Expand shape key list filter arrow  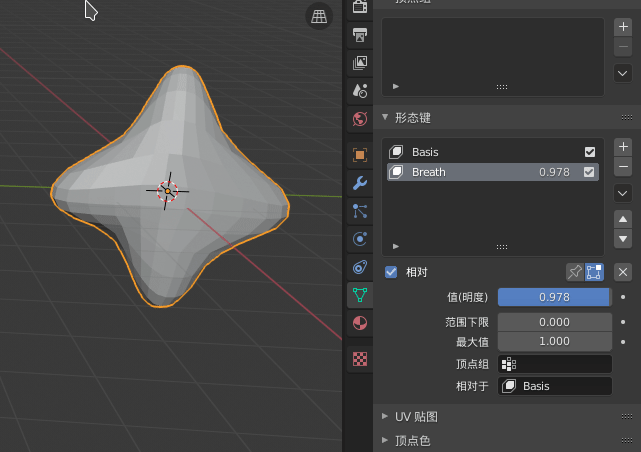(x=396, y=246)
